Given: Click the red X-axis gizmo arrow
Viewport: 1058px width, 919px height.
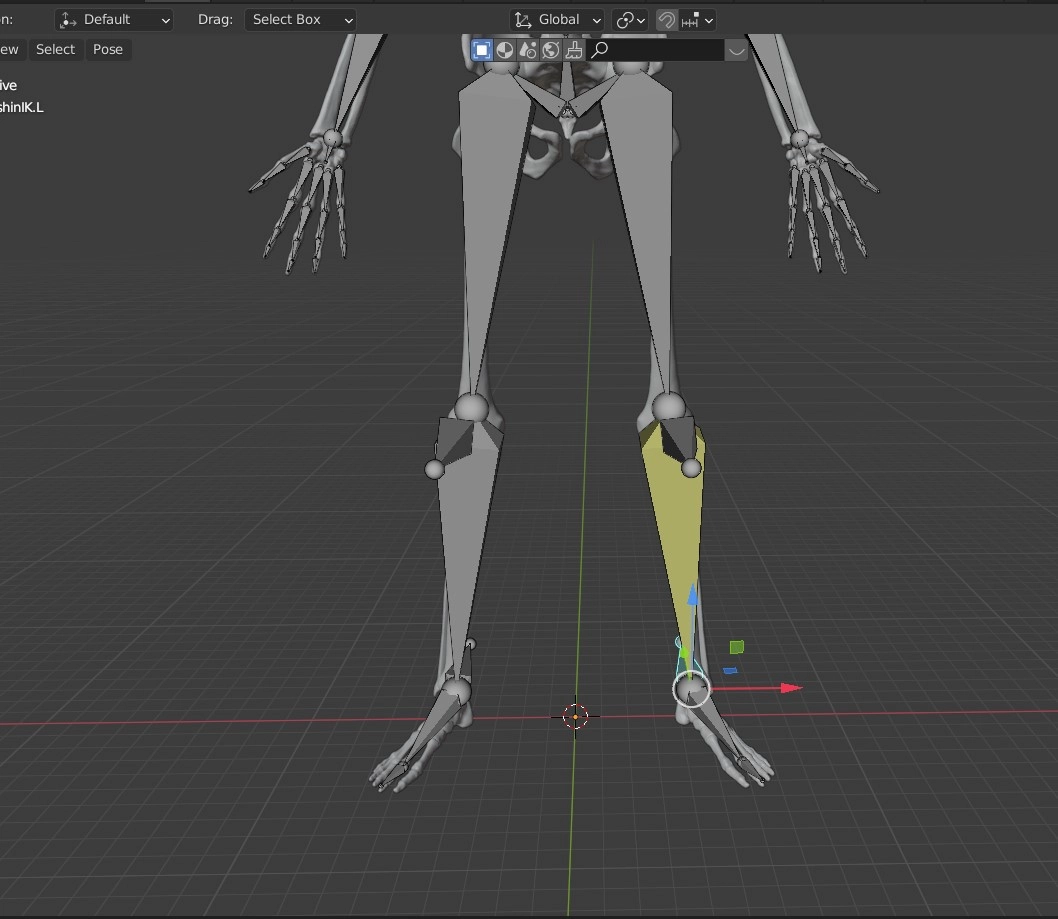Looking at the screenshot, I should pyautogui.click(x=791, y=688).
